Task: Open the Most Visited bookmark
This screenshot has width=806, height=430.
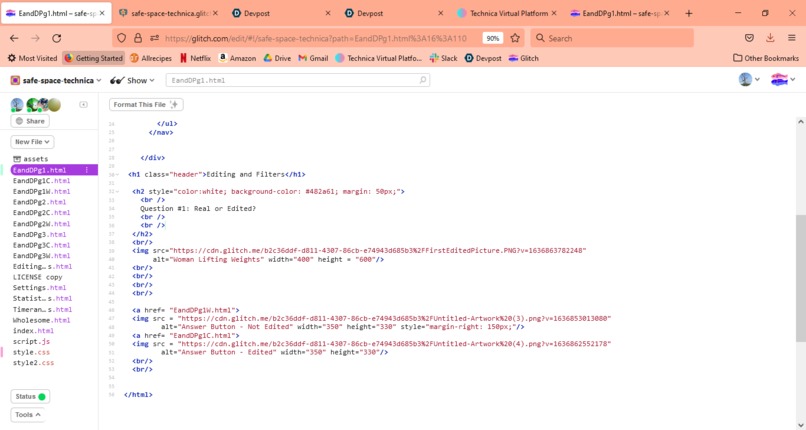Action: (32, 58)
